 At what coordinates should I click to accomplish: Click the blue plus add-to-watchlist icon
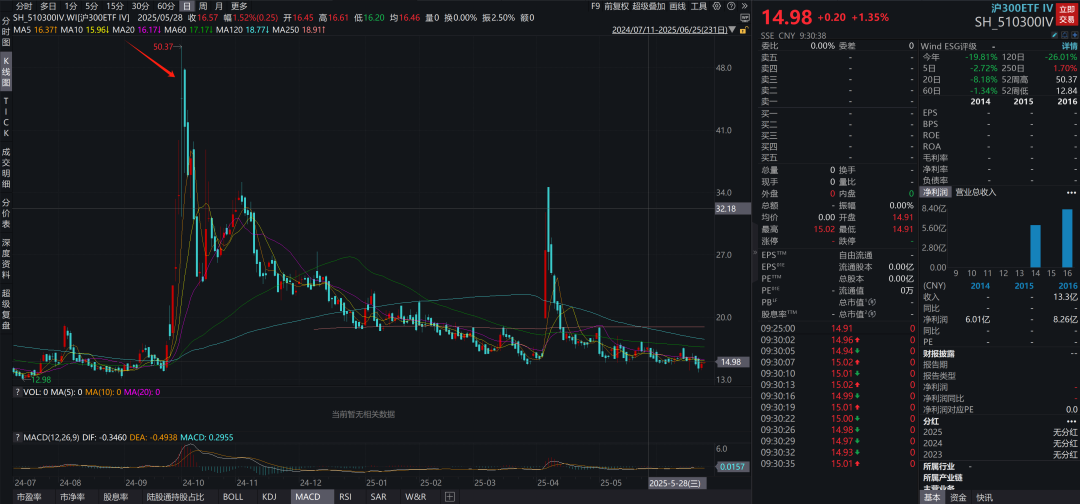[x=1074, y=34]
